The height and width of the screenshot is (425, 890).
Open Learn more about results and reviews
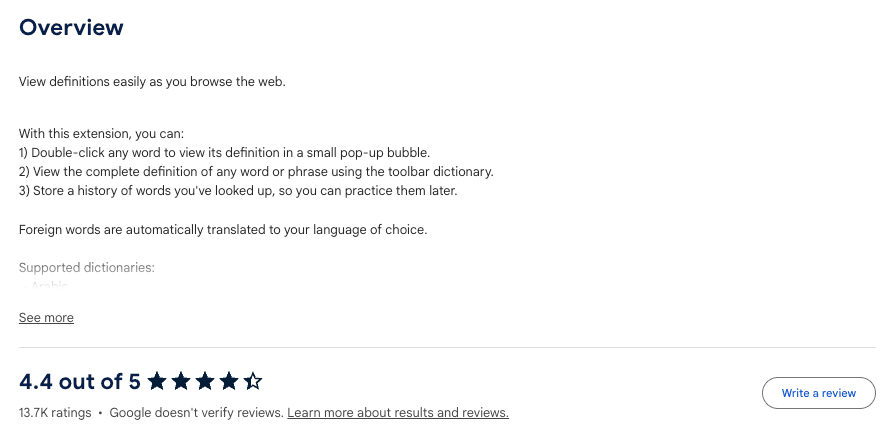pos(398,413)
